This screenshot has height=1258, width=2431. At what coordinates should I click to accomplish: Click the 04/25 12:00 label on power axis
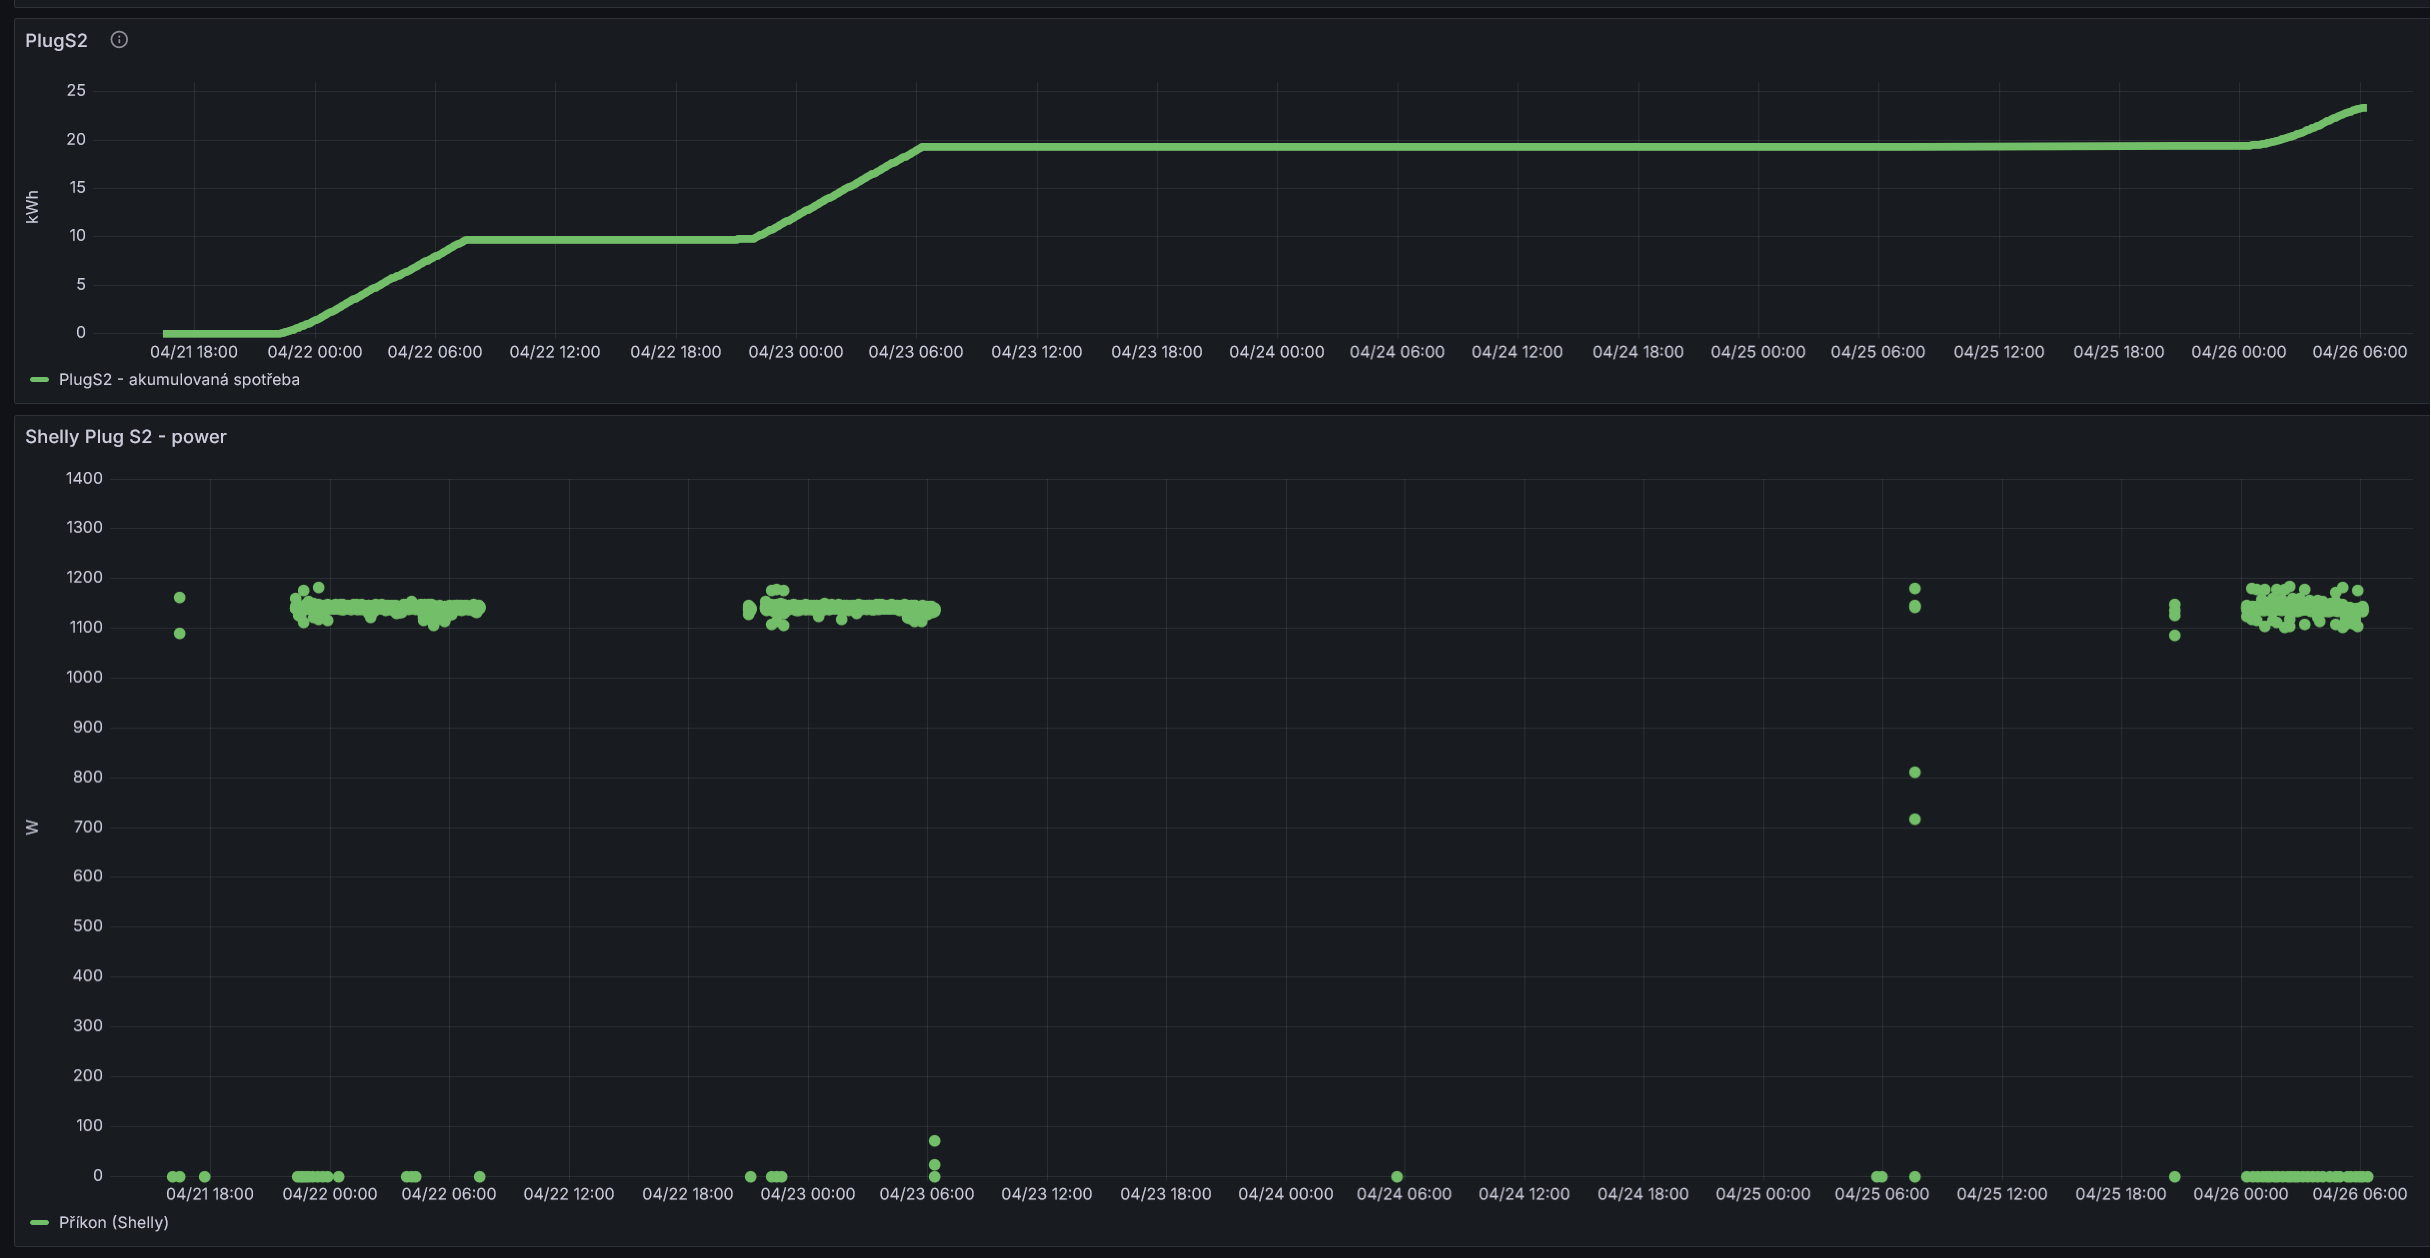click(2001, 1194)
